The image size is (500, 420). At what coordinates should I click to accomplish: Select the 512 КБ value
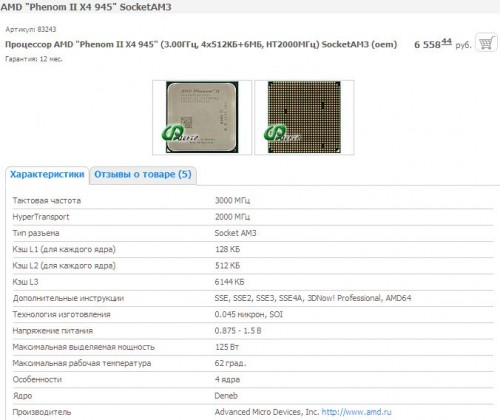click(x=227, y=266)
